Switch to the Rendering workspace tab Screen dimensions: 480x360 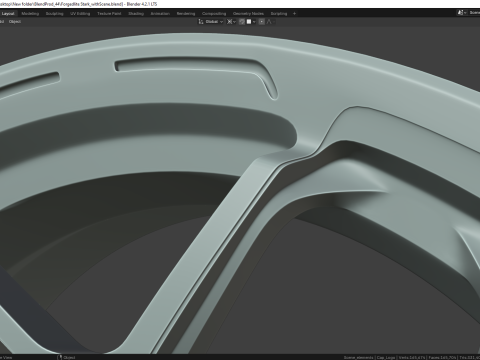click(x=186, y=14)
